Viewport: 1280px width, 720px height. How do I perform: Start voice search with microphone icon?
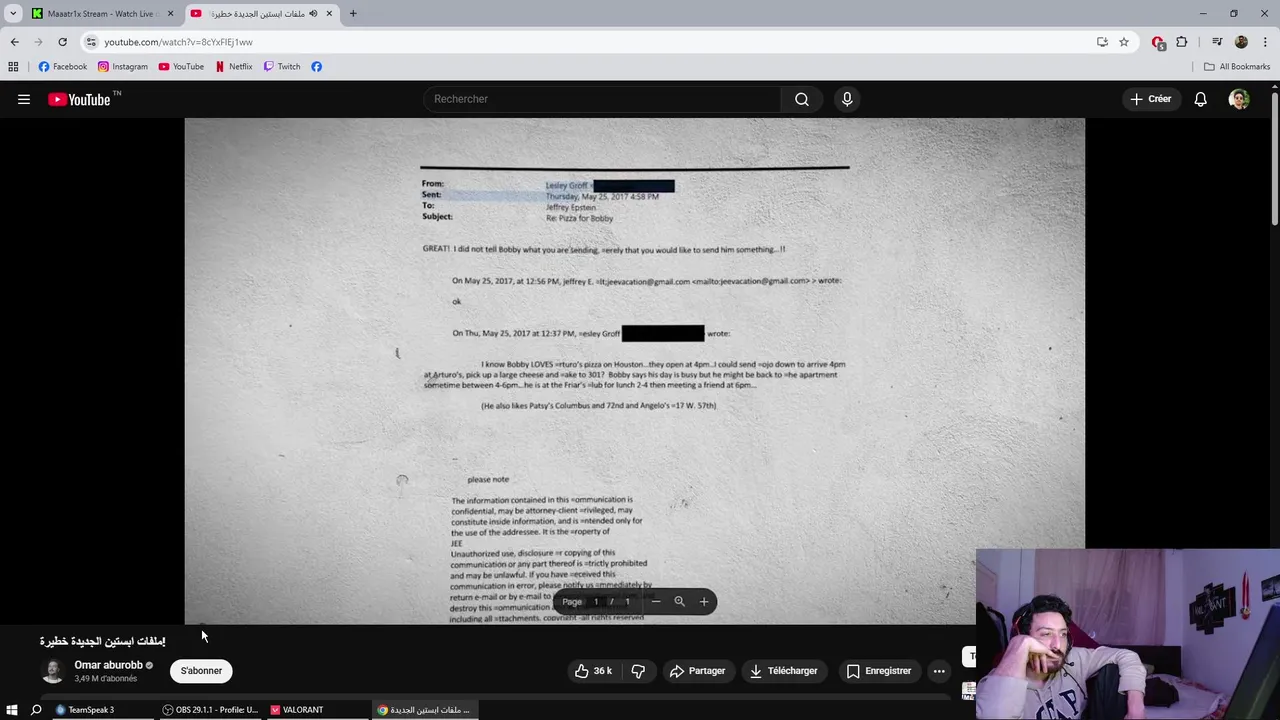point(847,99)
